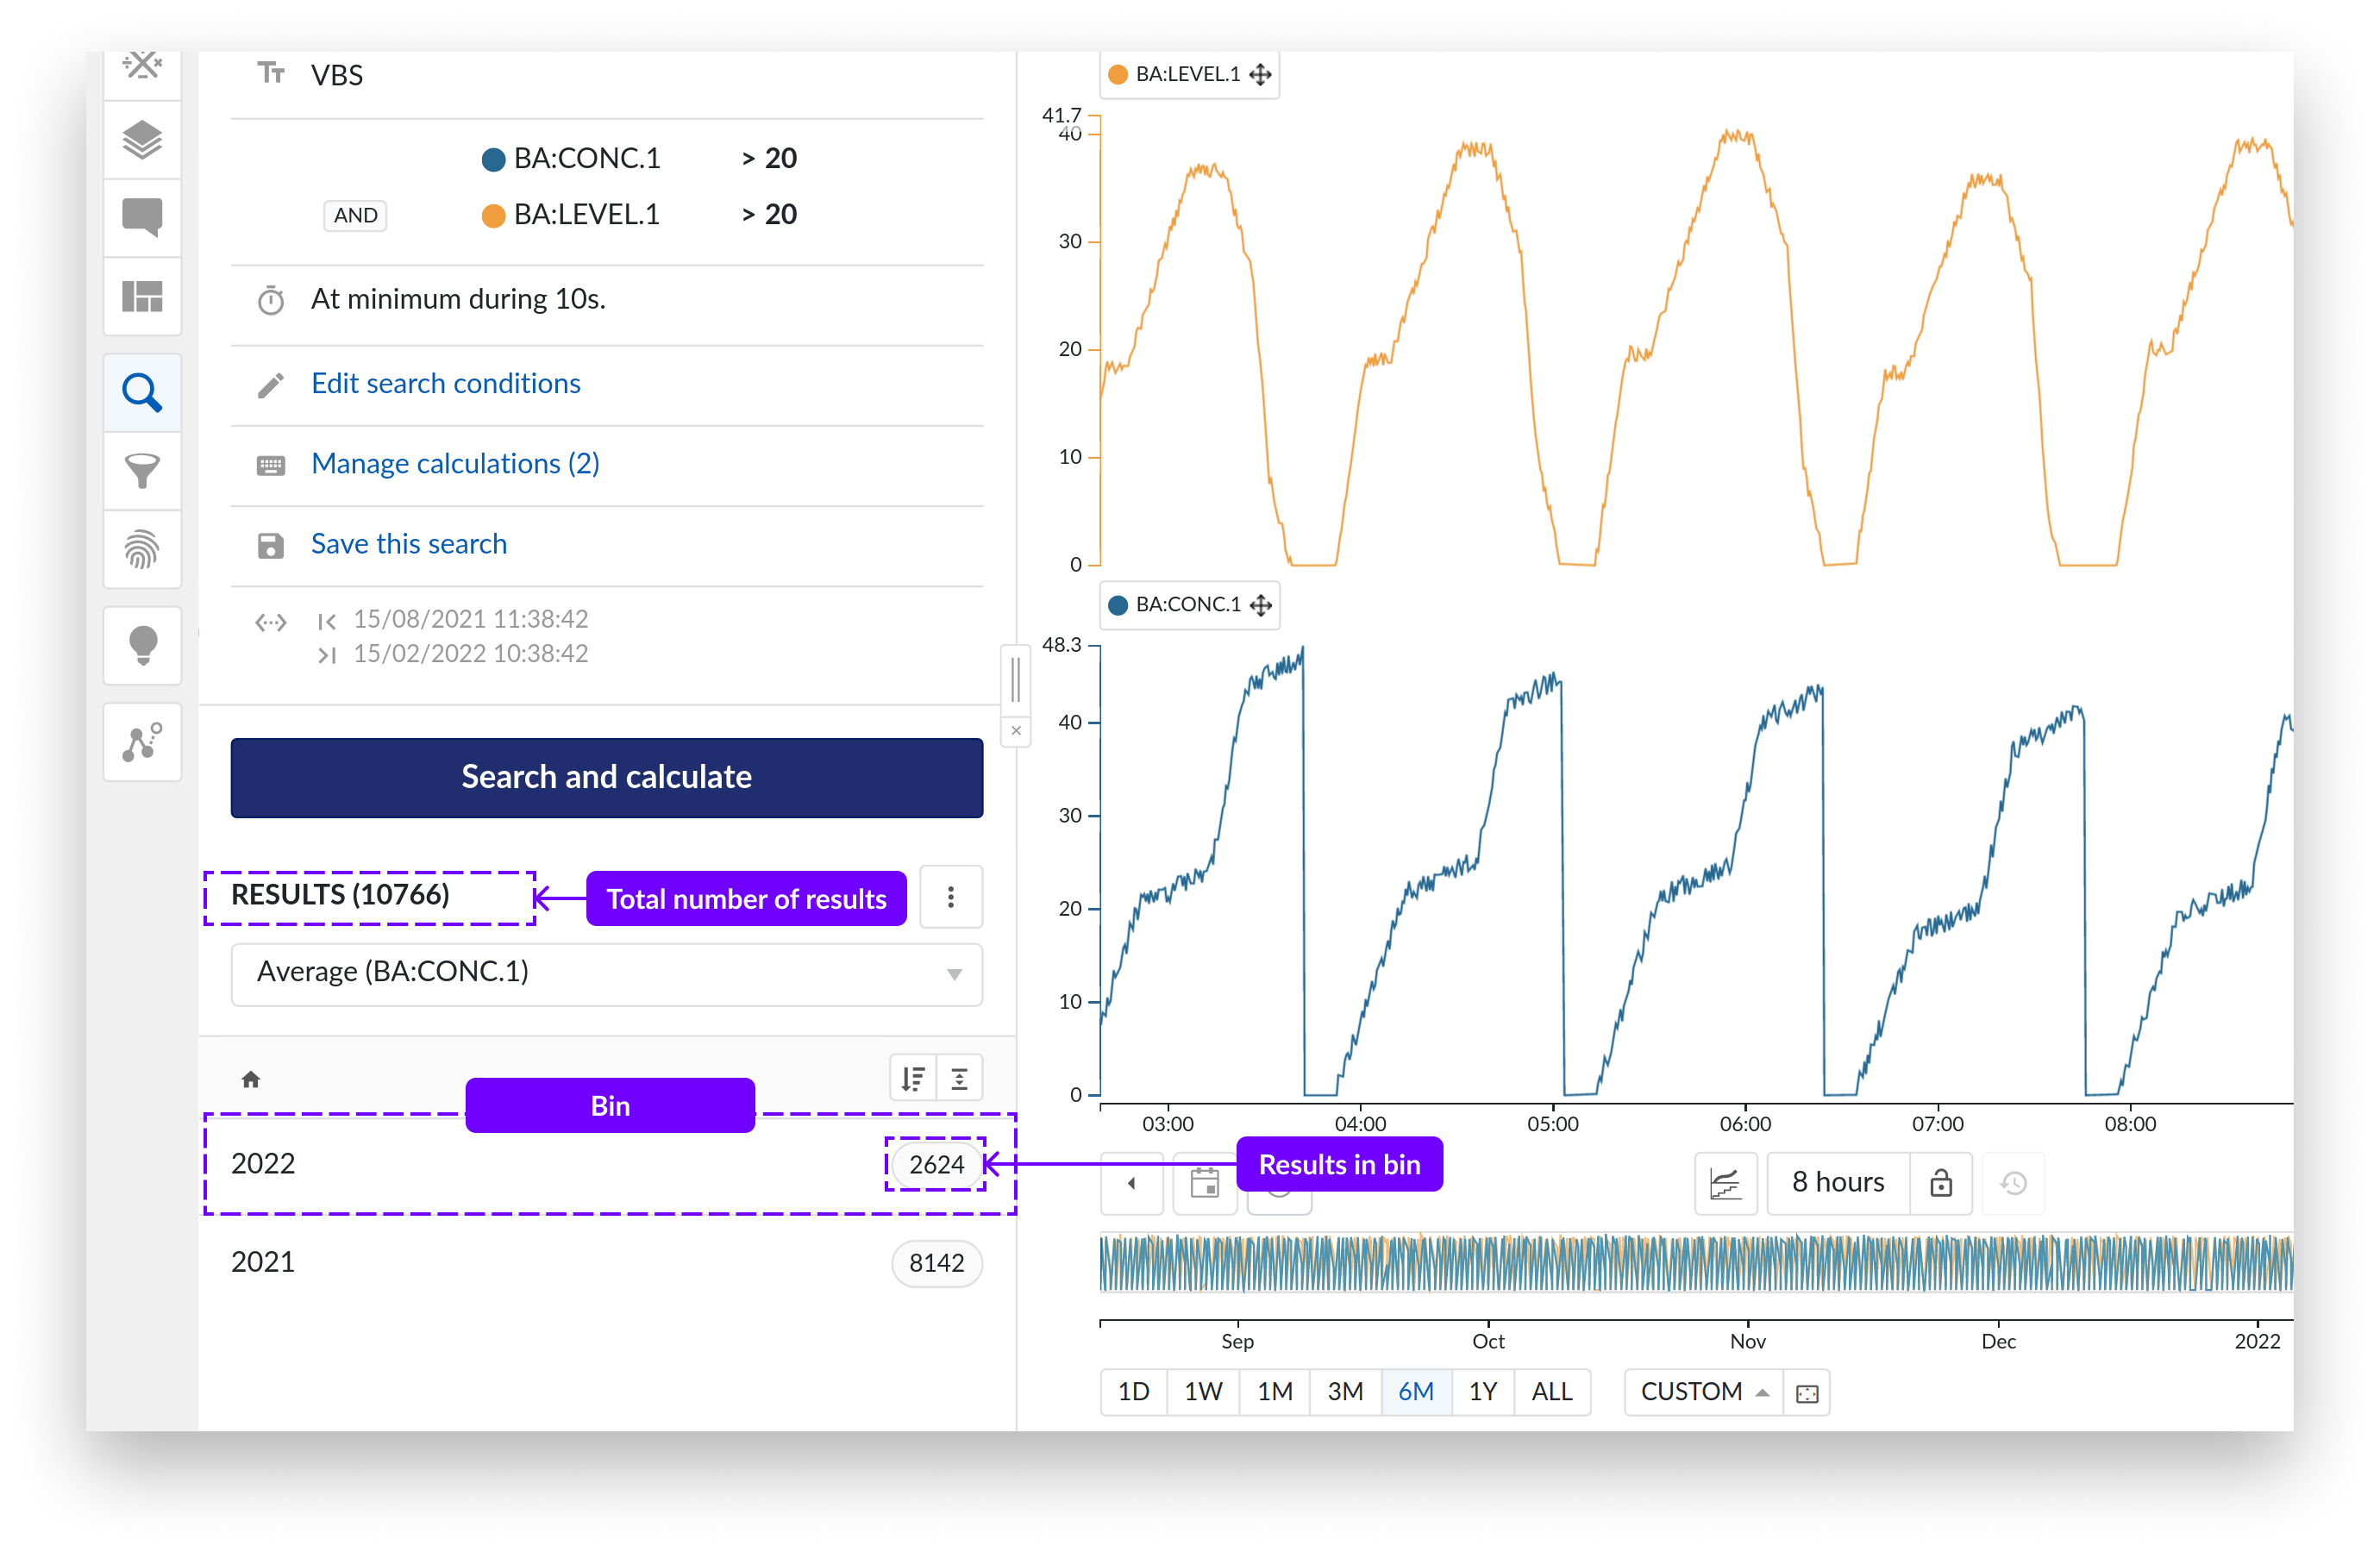Screen dimensions: 2380x1552
Task: Open the lightbulb icon in sidebar
Action: coord(142,645)
